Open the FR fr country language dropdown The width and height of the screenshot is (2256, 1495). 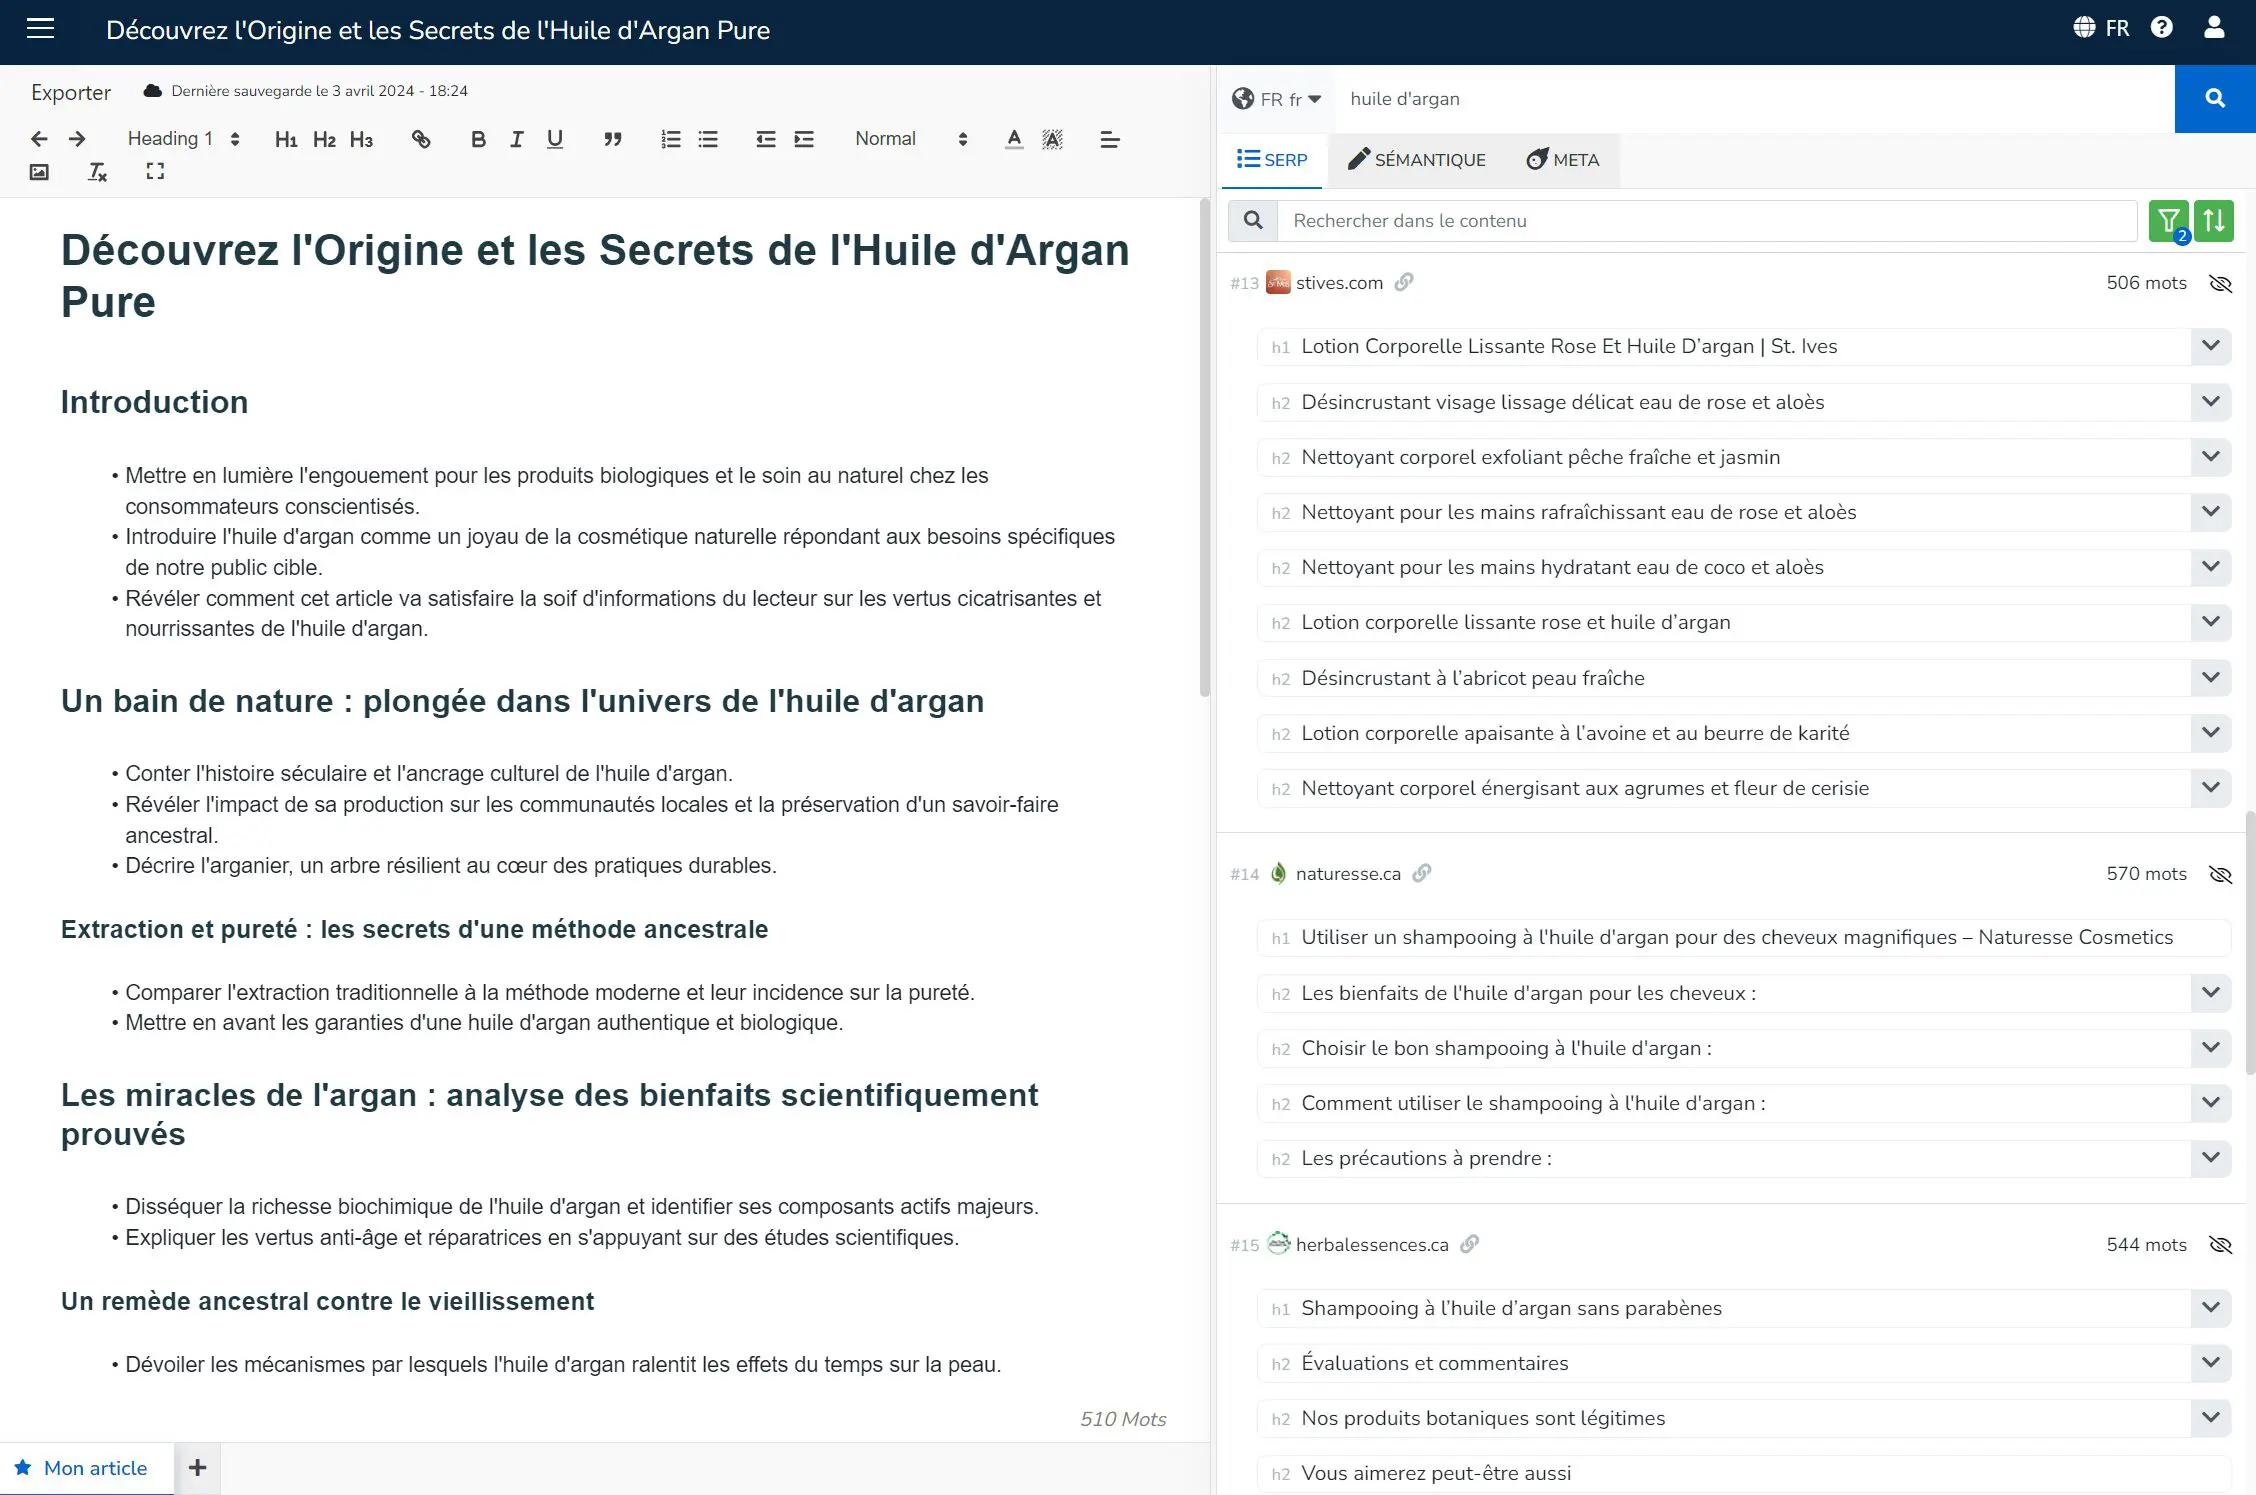click(x=1278, y=99)
